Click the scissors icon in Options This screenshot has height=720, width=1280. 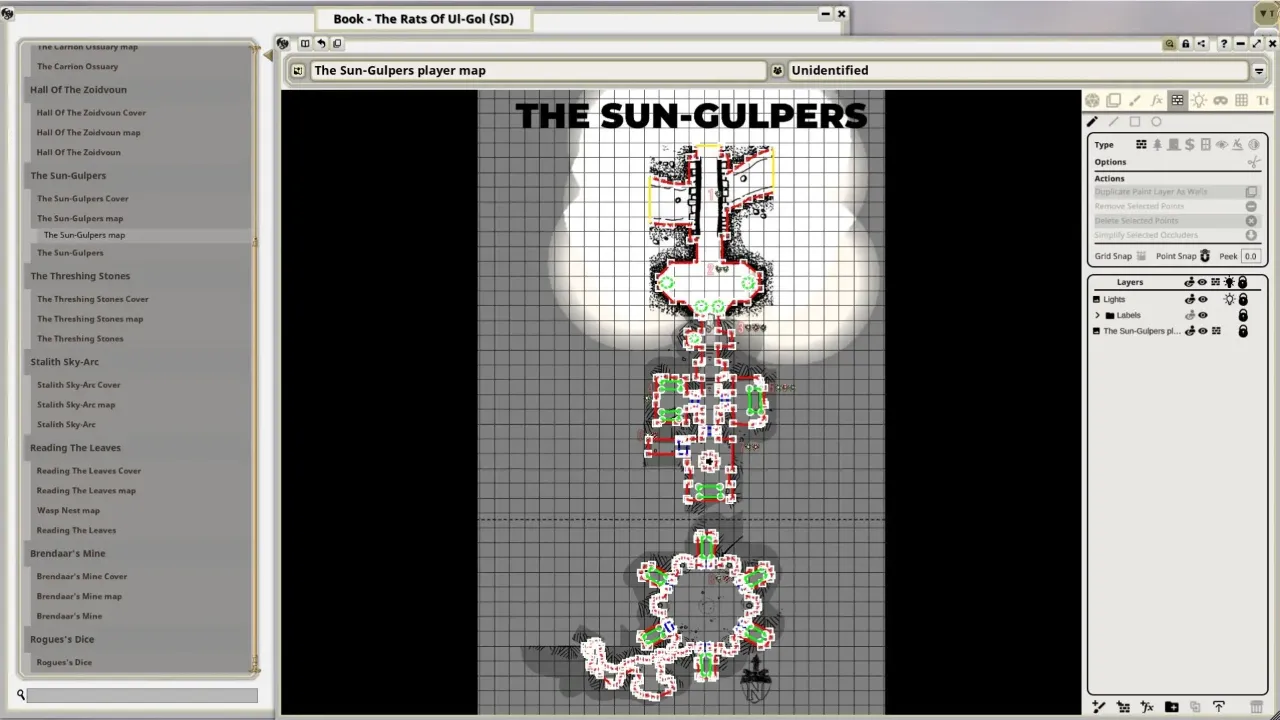pos(1254,162)
